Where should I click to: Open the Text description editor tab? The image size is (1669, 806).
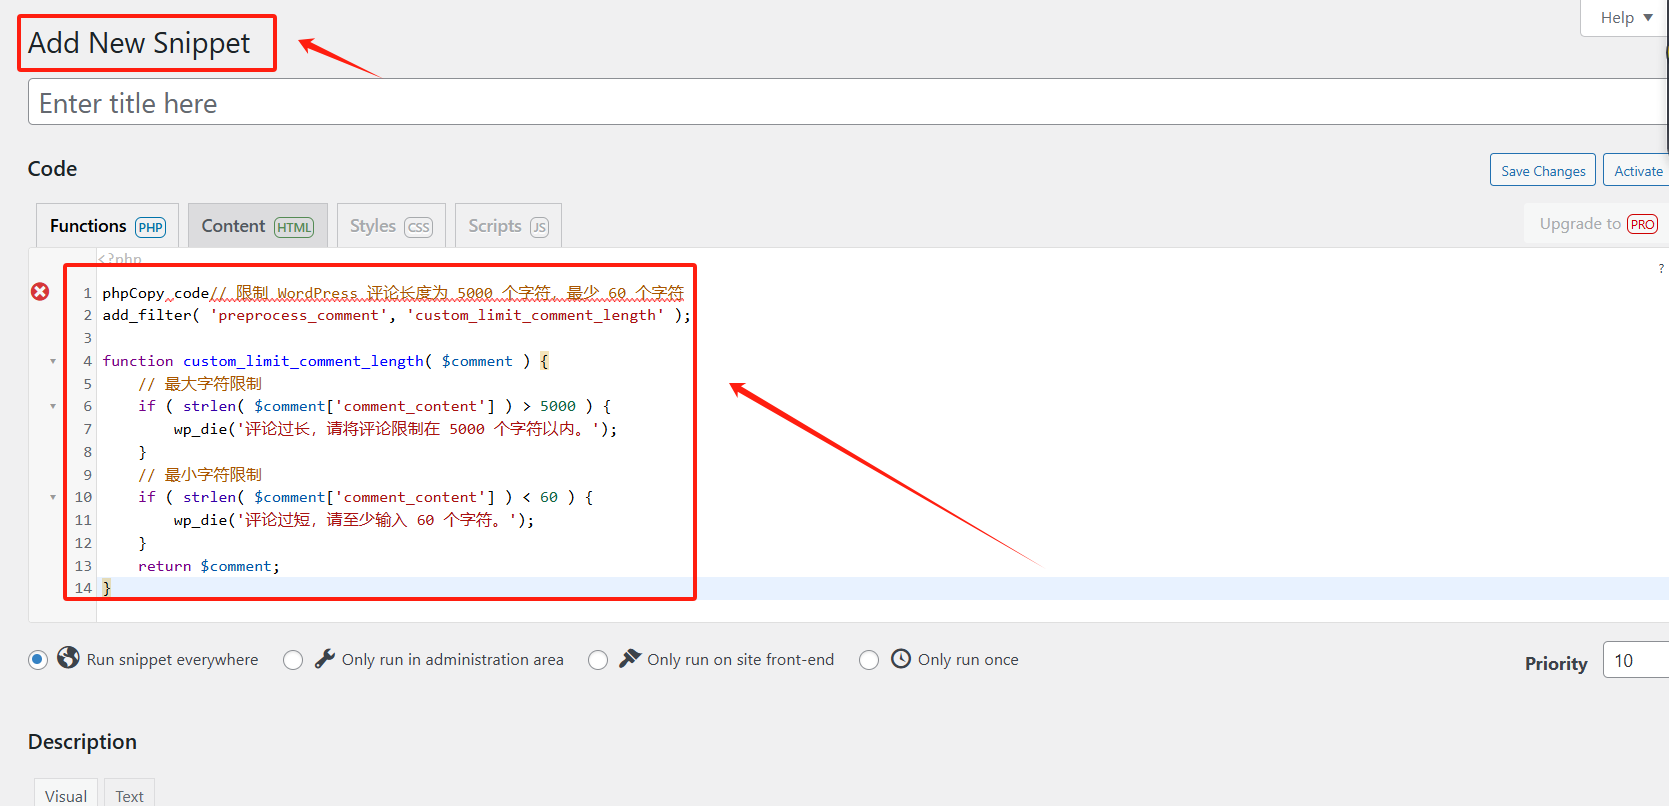click(x=129, y=794)
